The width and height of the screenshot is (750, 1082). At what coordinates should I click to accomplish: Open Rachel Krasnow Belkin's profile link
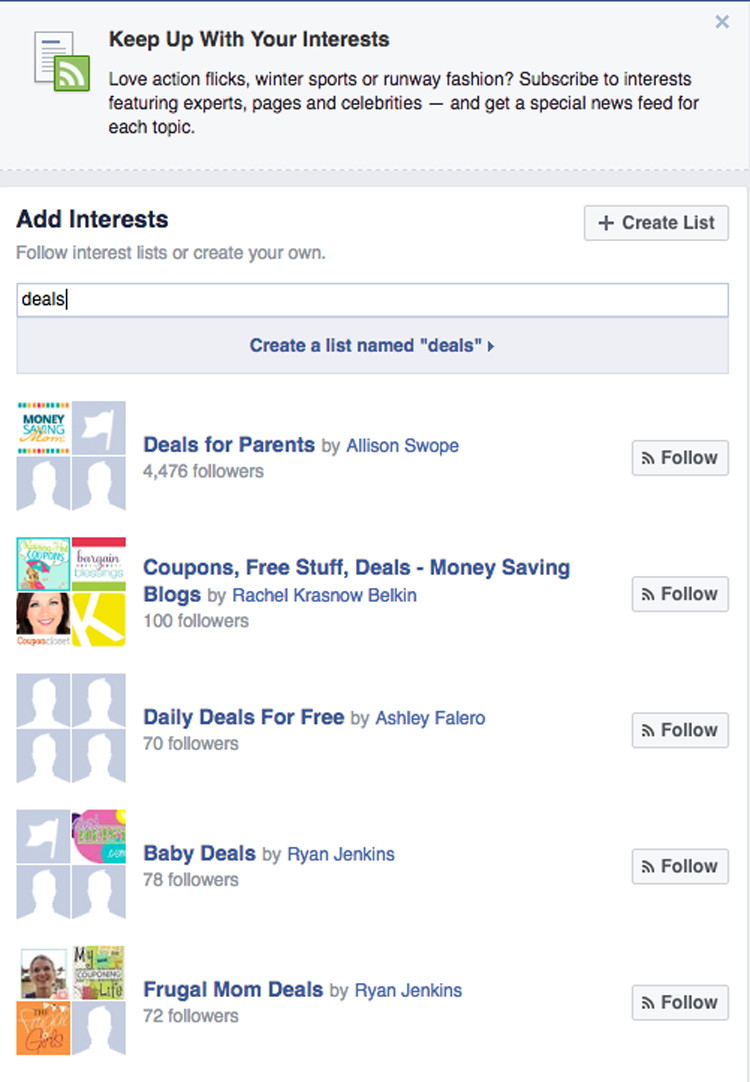pos(324,595)
